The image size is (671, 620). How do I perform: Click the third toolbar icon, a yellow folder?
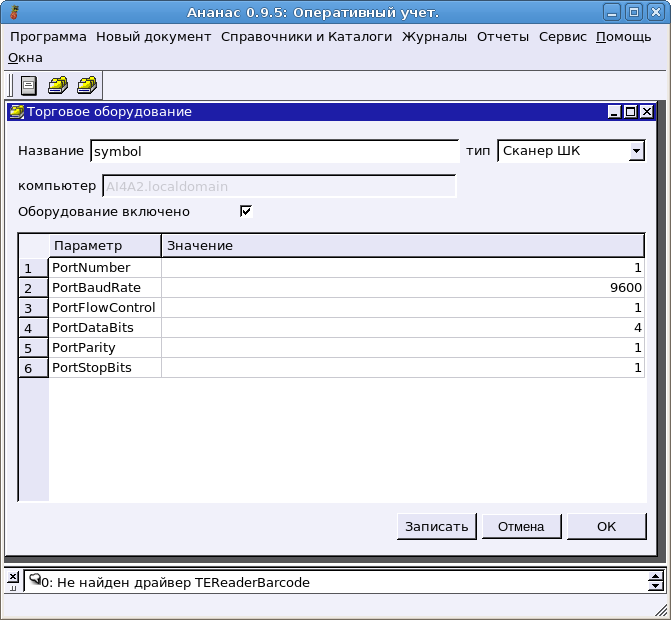[x=87, y=85]
